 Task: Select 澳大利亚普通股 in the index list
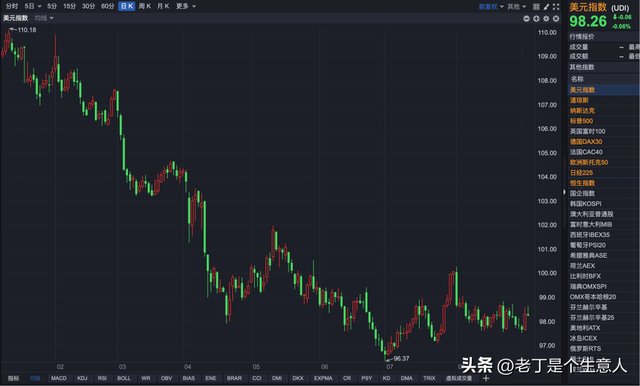(604, 214)
